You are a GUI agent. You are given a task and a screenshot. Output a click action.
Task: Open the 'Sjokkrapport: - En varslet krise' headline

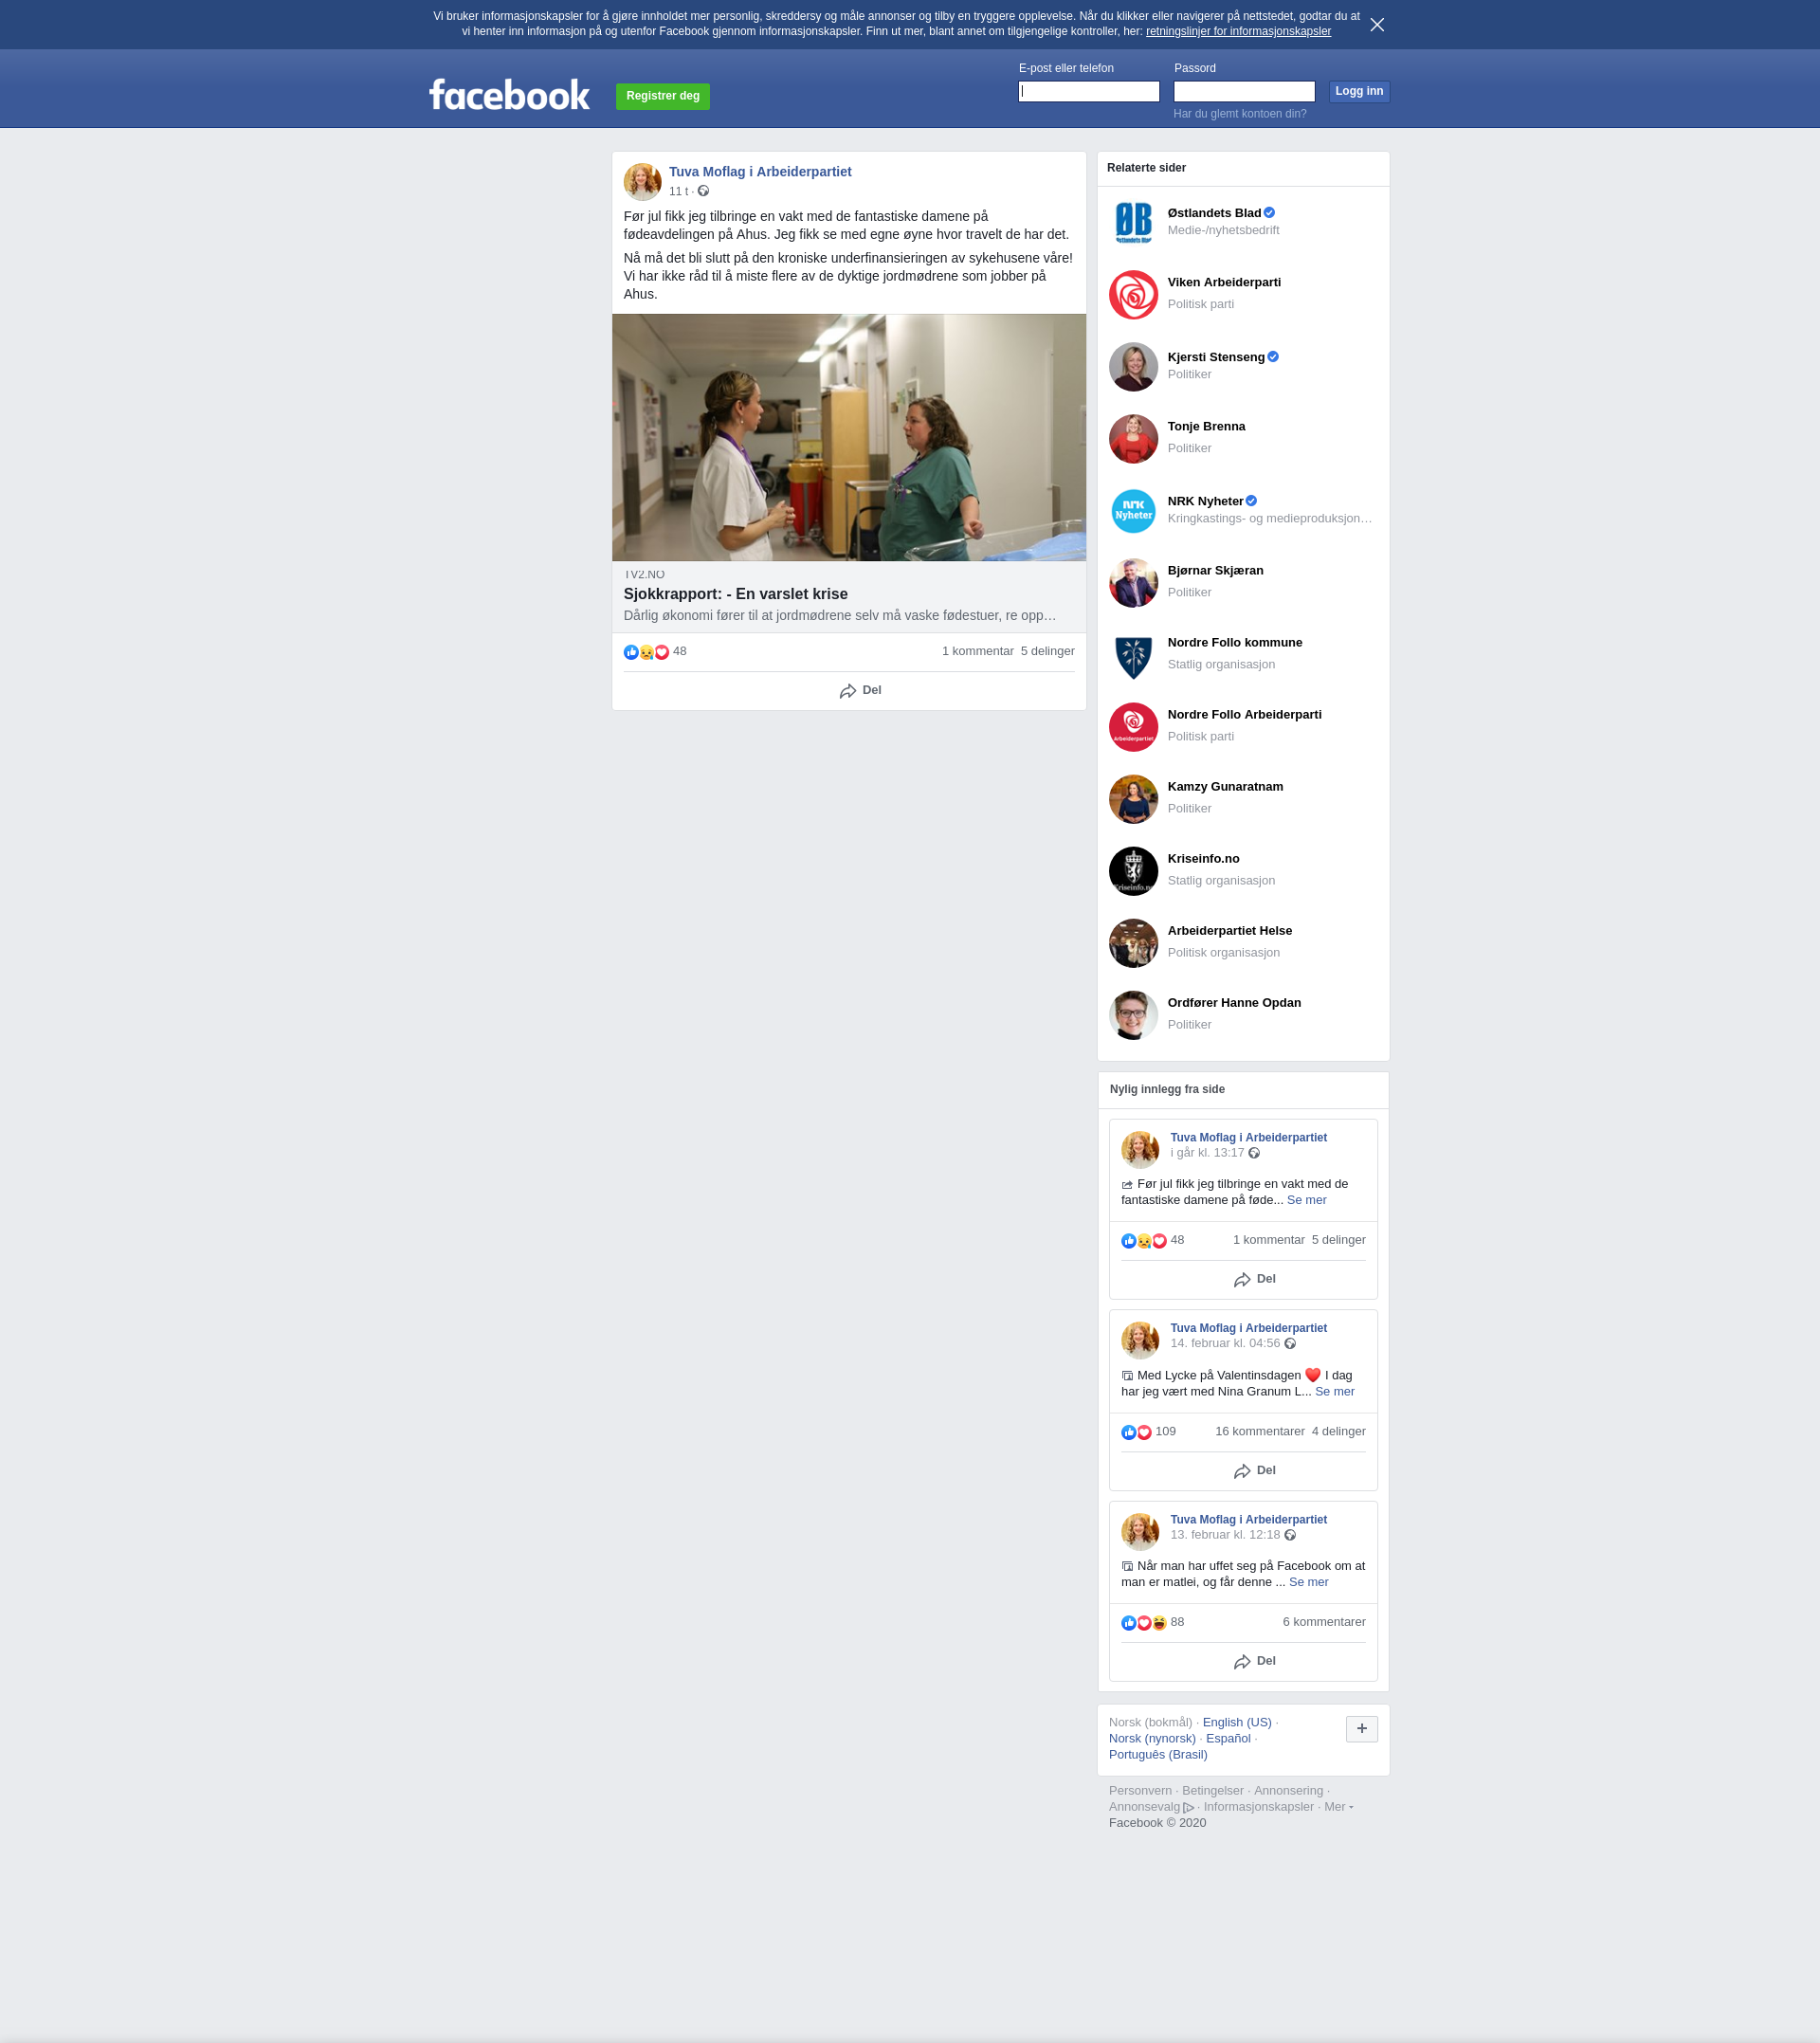coord(736,594)
